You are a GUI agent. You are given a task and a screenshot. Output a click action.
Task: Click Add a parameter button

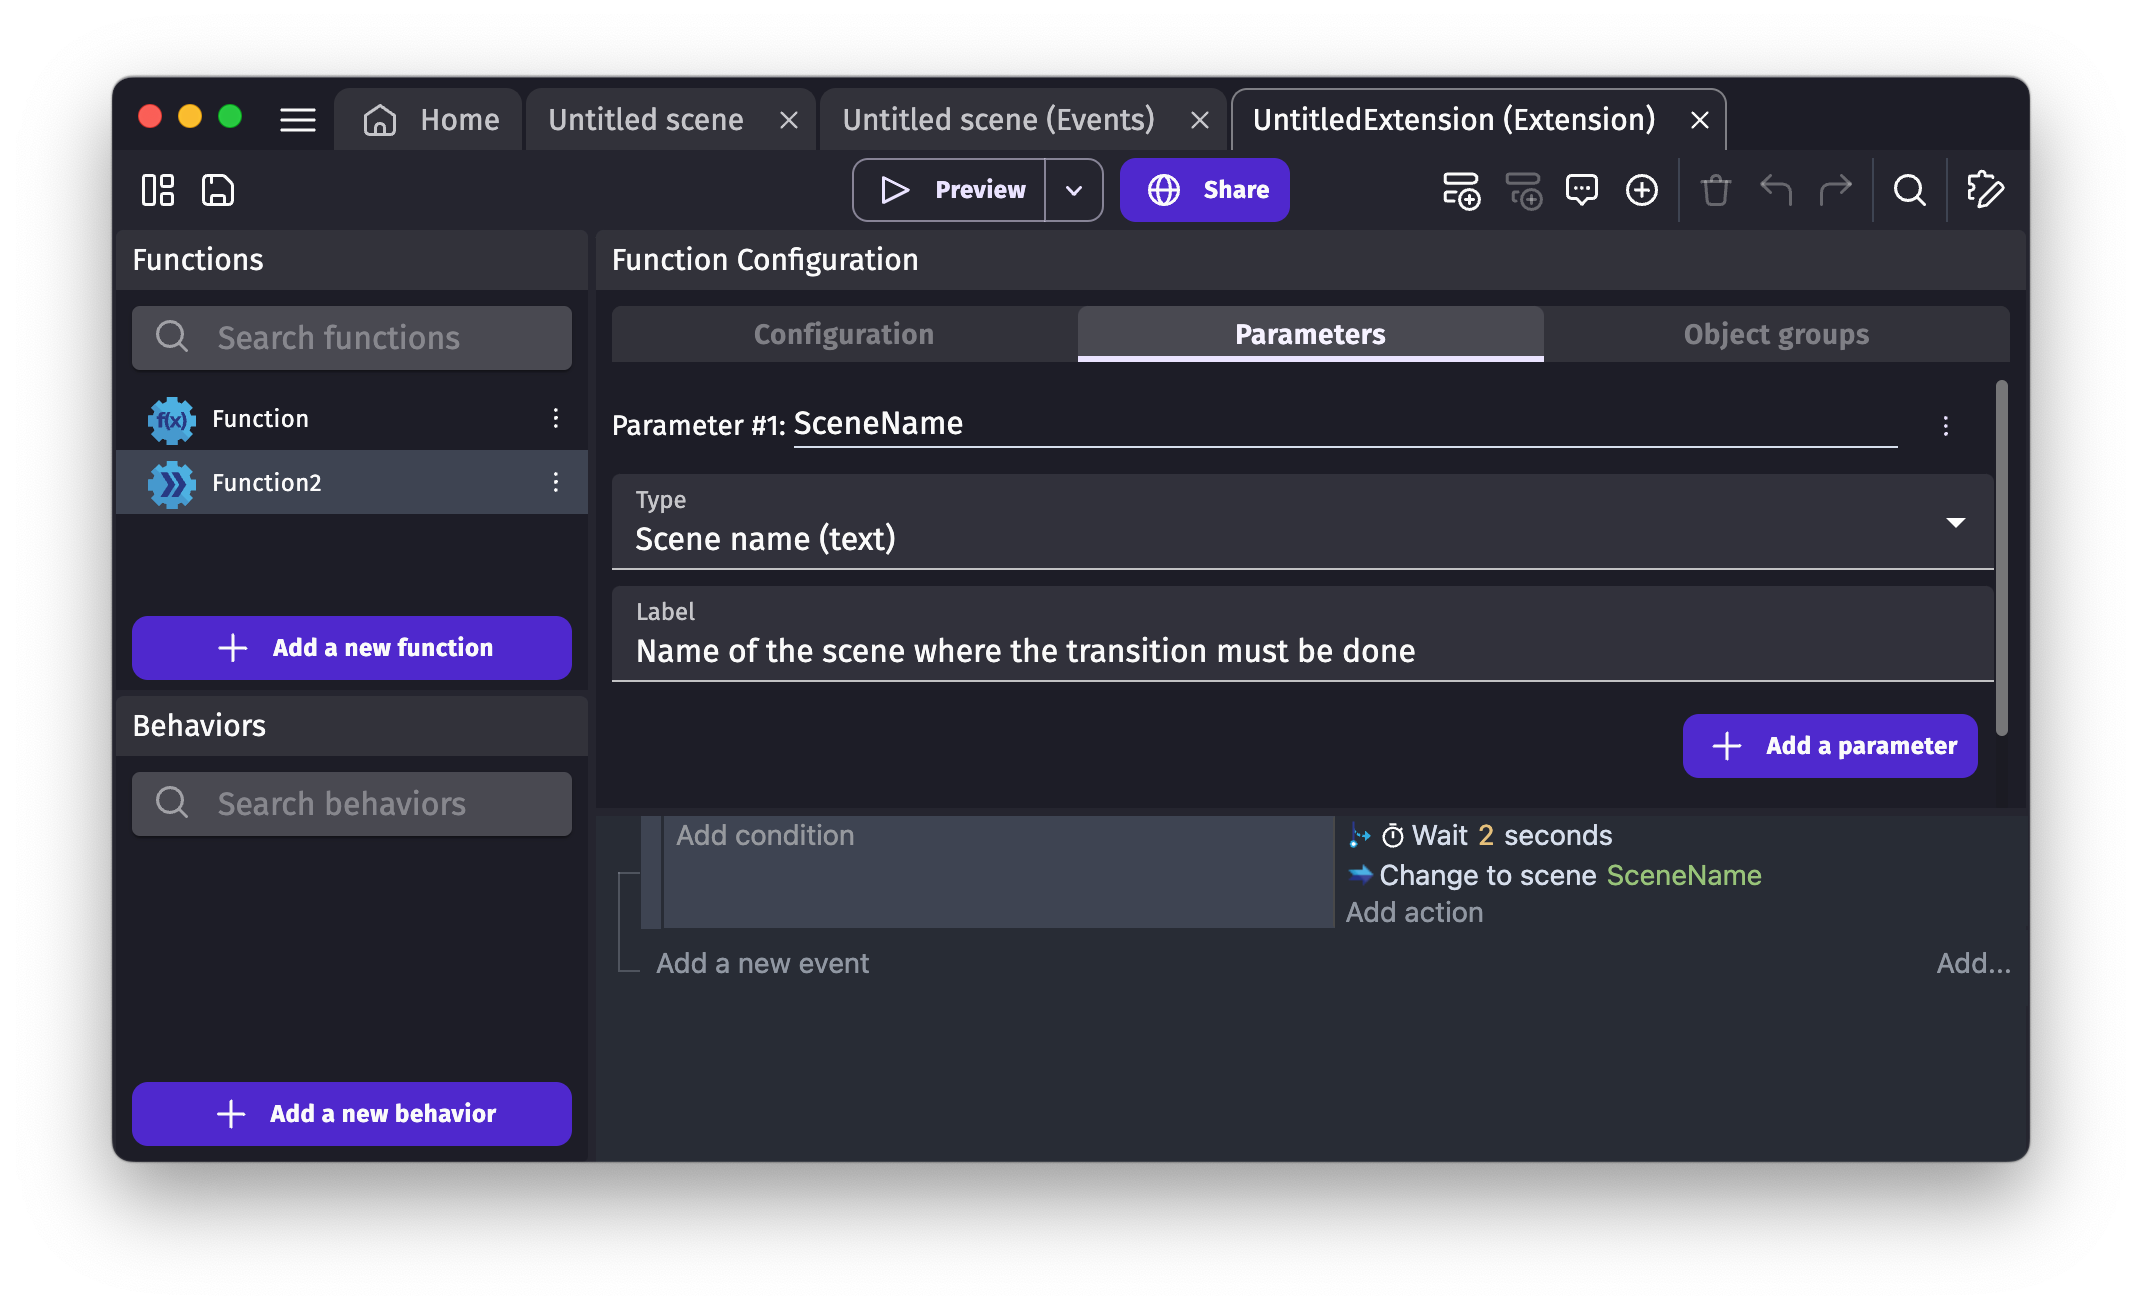coord(1829,746)
